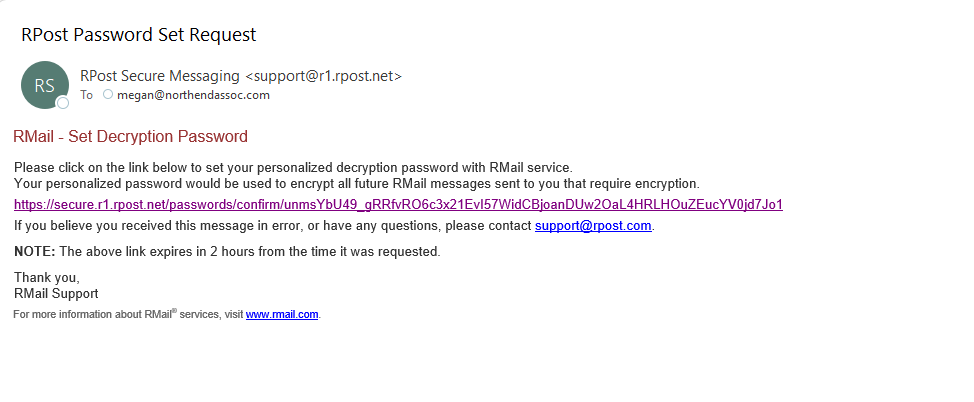Select the recipient address megan@northendassoc.com
Viewport: 974px width, 402px height.
pos(193,95)
